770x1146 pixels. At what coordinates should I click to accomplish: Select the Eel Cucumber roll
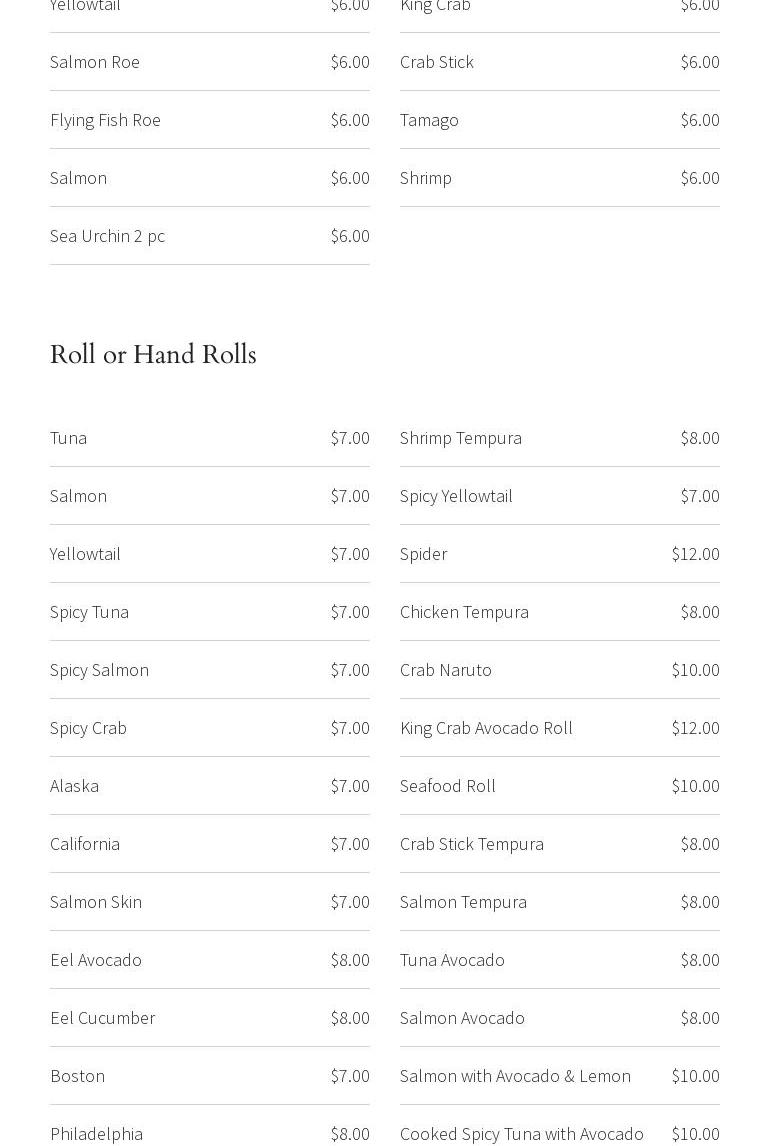coord(102,1018)
